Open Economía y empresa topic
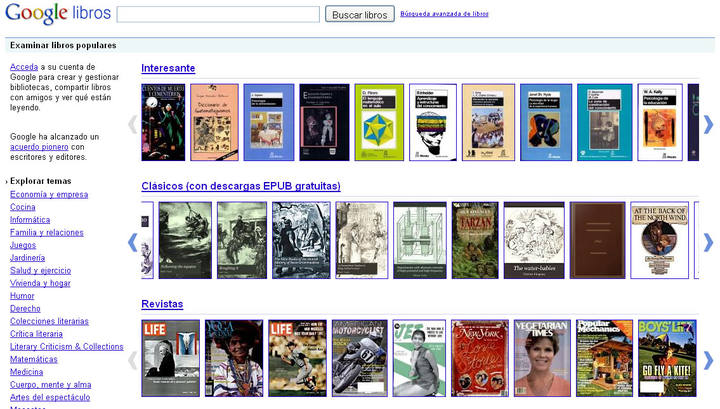The image size is (720, 409). tap(49, 195)
